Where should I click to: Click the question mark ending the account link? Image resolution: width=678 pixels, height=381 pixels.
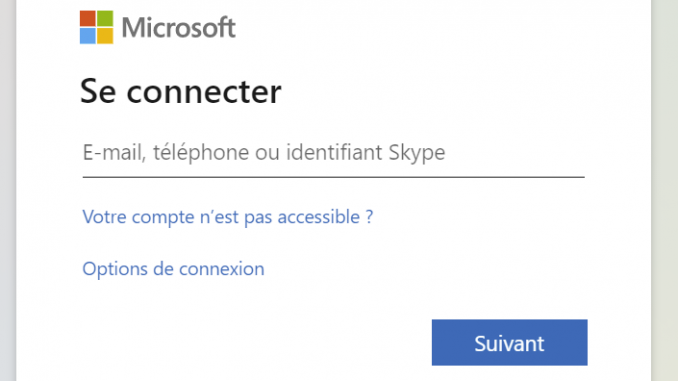(369, 217)
